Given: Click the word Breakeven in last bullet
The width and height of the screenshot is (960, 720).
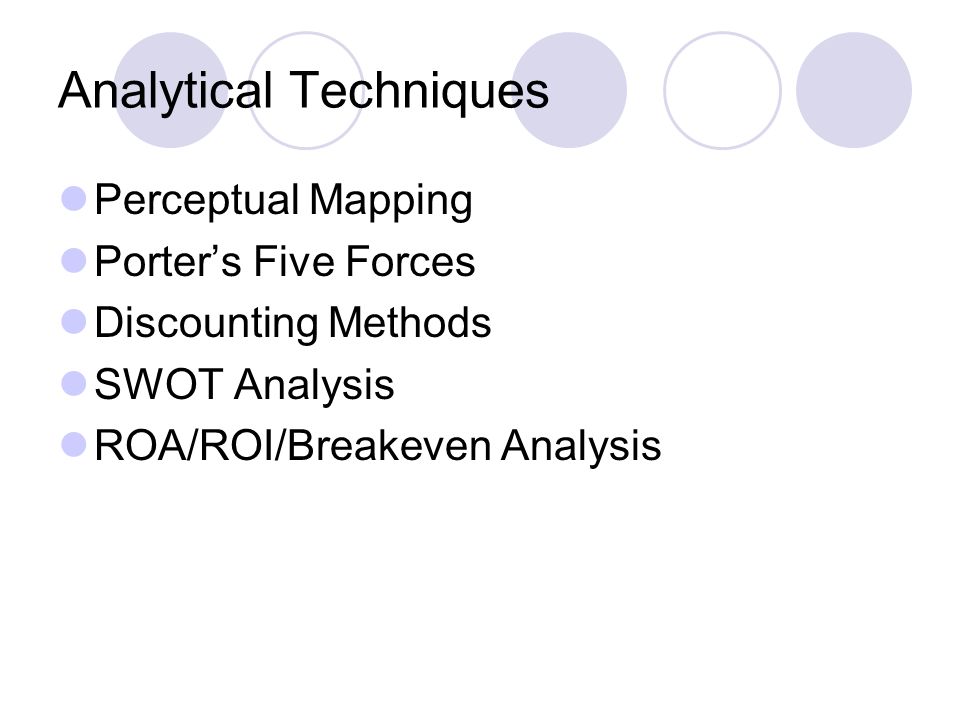Looking at the screenshot, I should tap(389, 445).
